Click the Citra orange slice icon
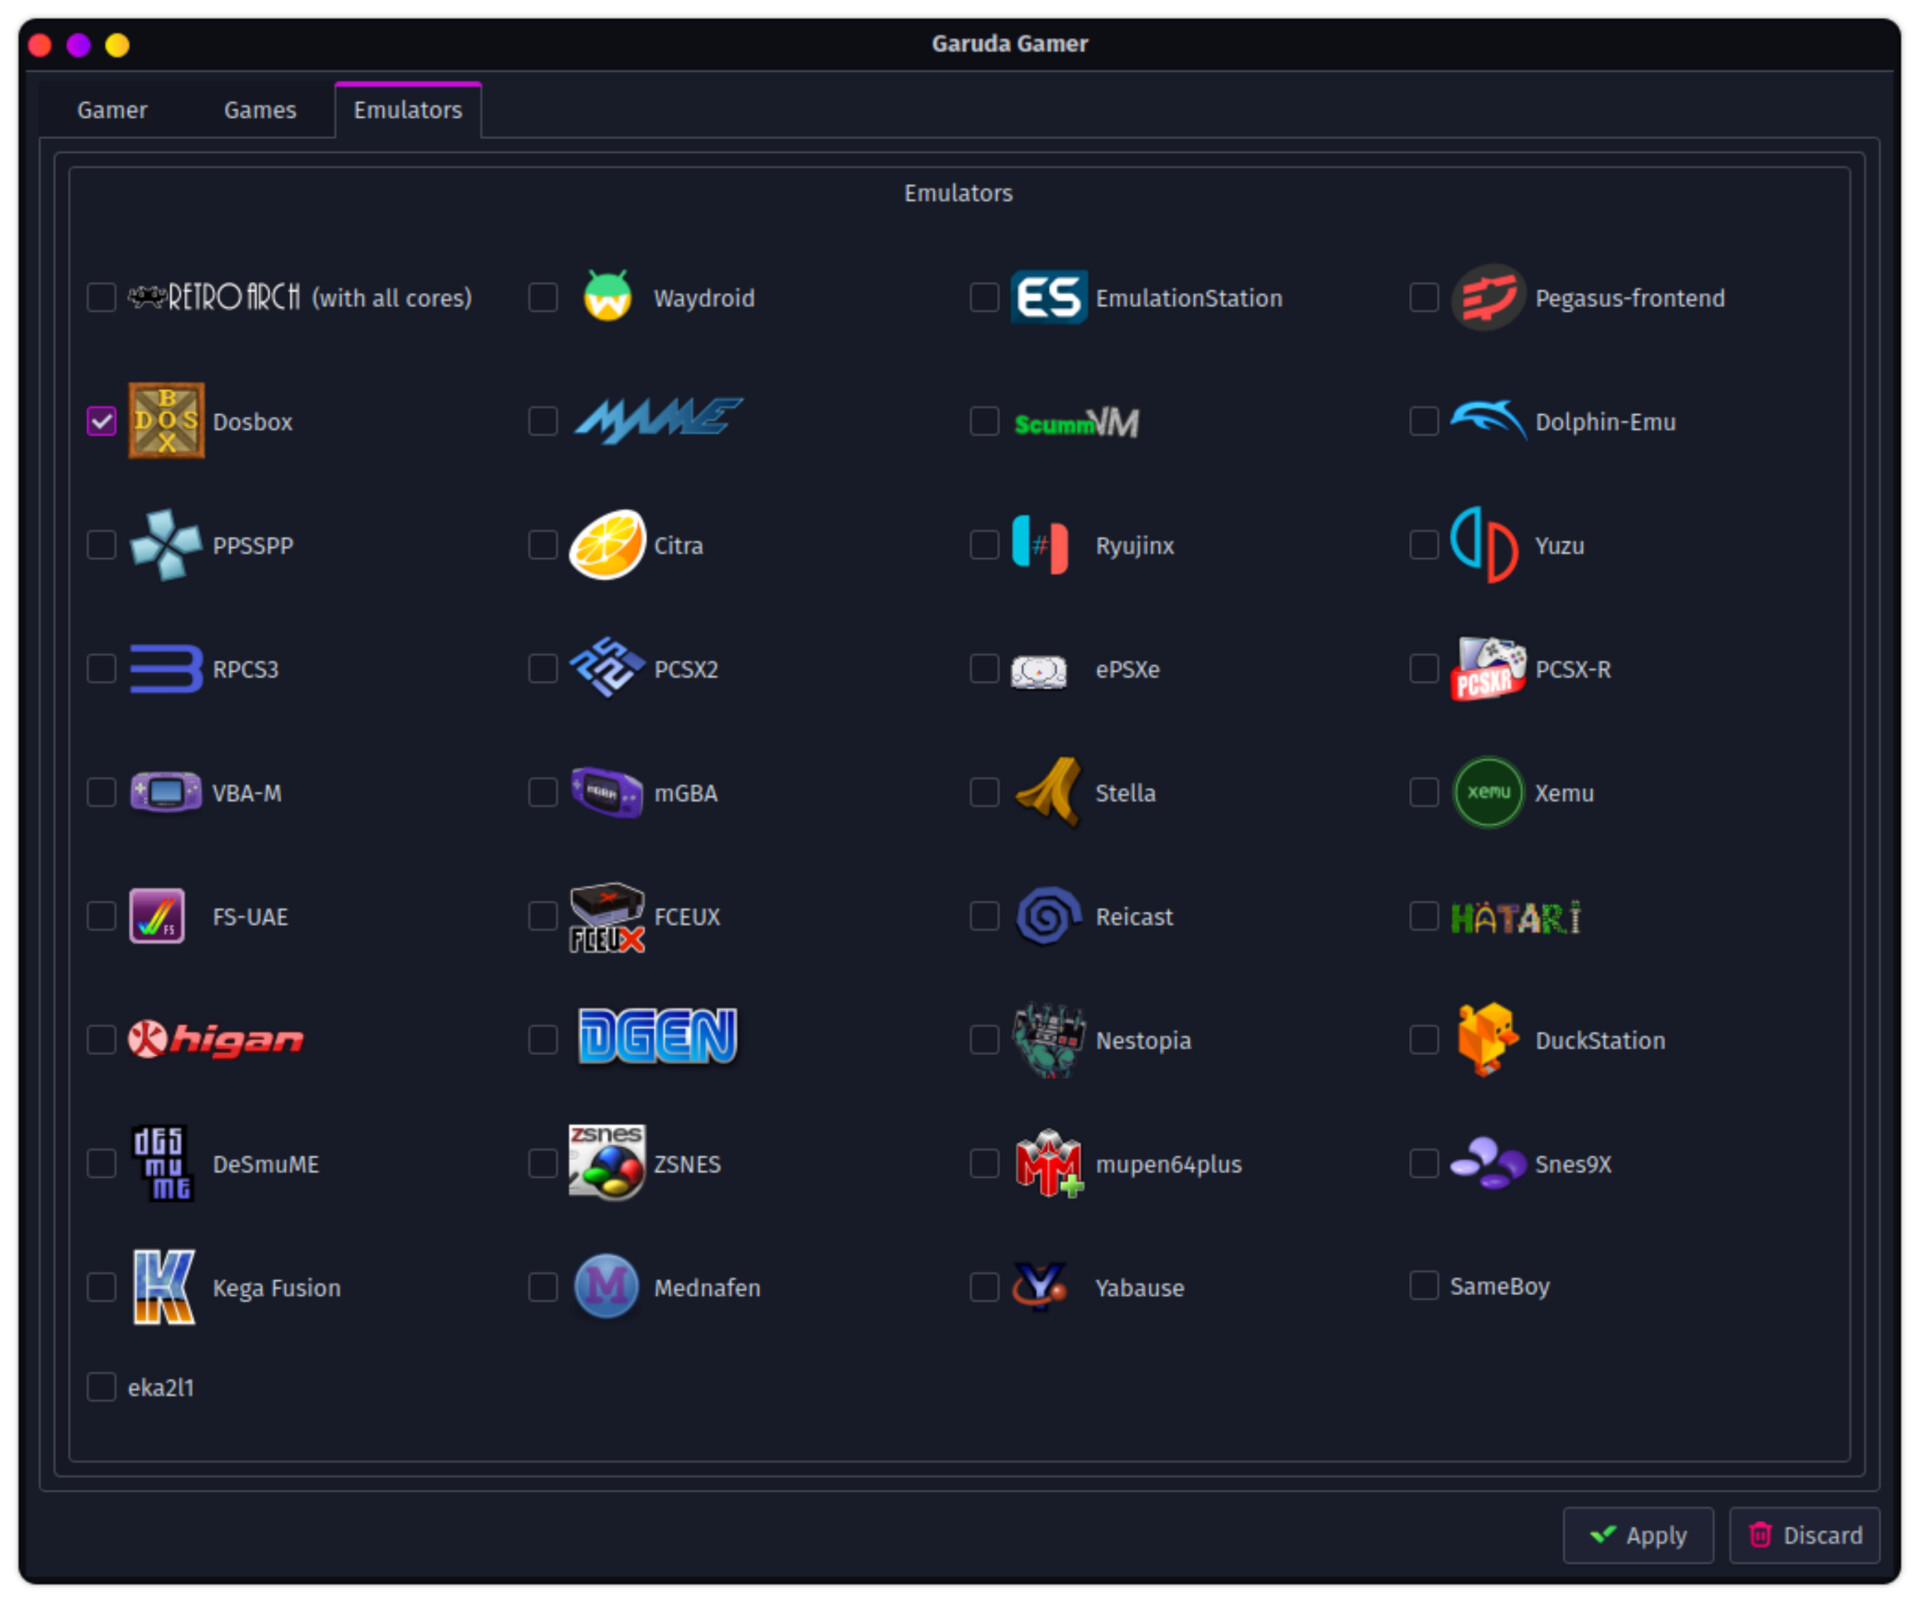1920x1603 pixels. 607,544
